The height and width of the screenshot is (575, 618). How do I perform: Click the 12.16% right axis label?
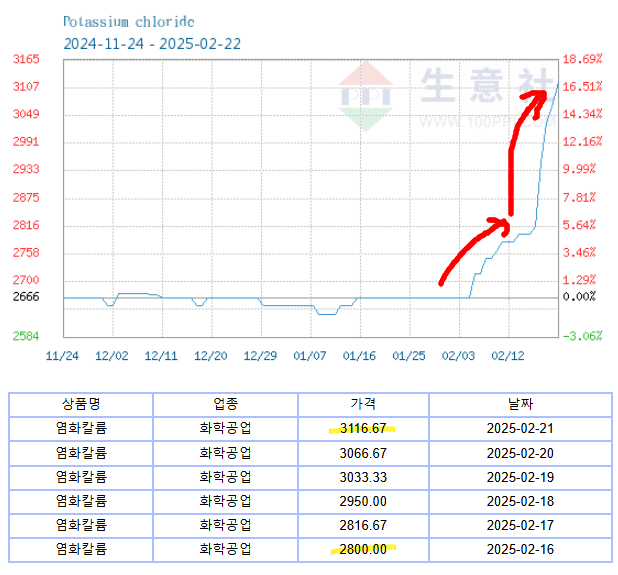pos(582,141)
